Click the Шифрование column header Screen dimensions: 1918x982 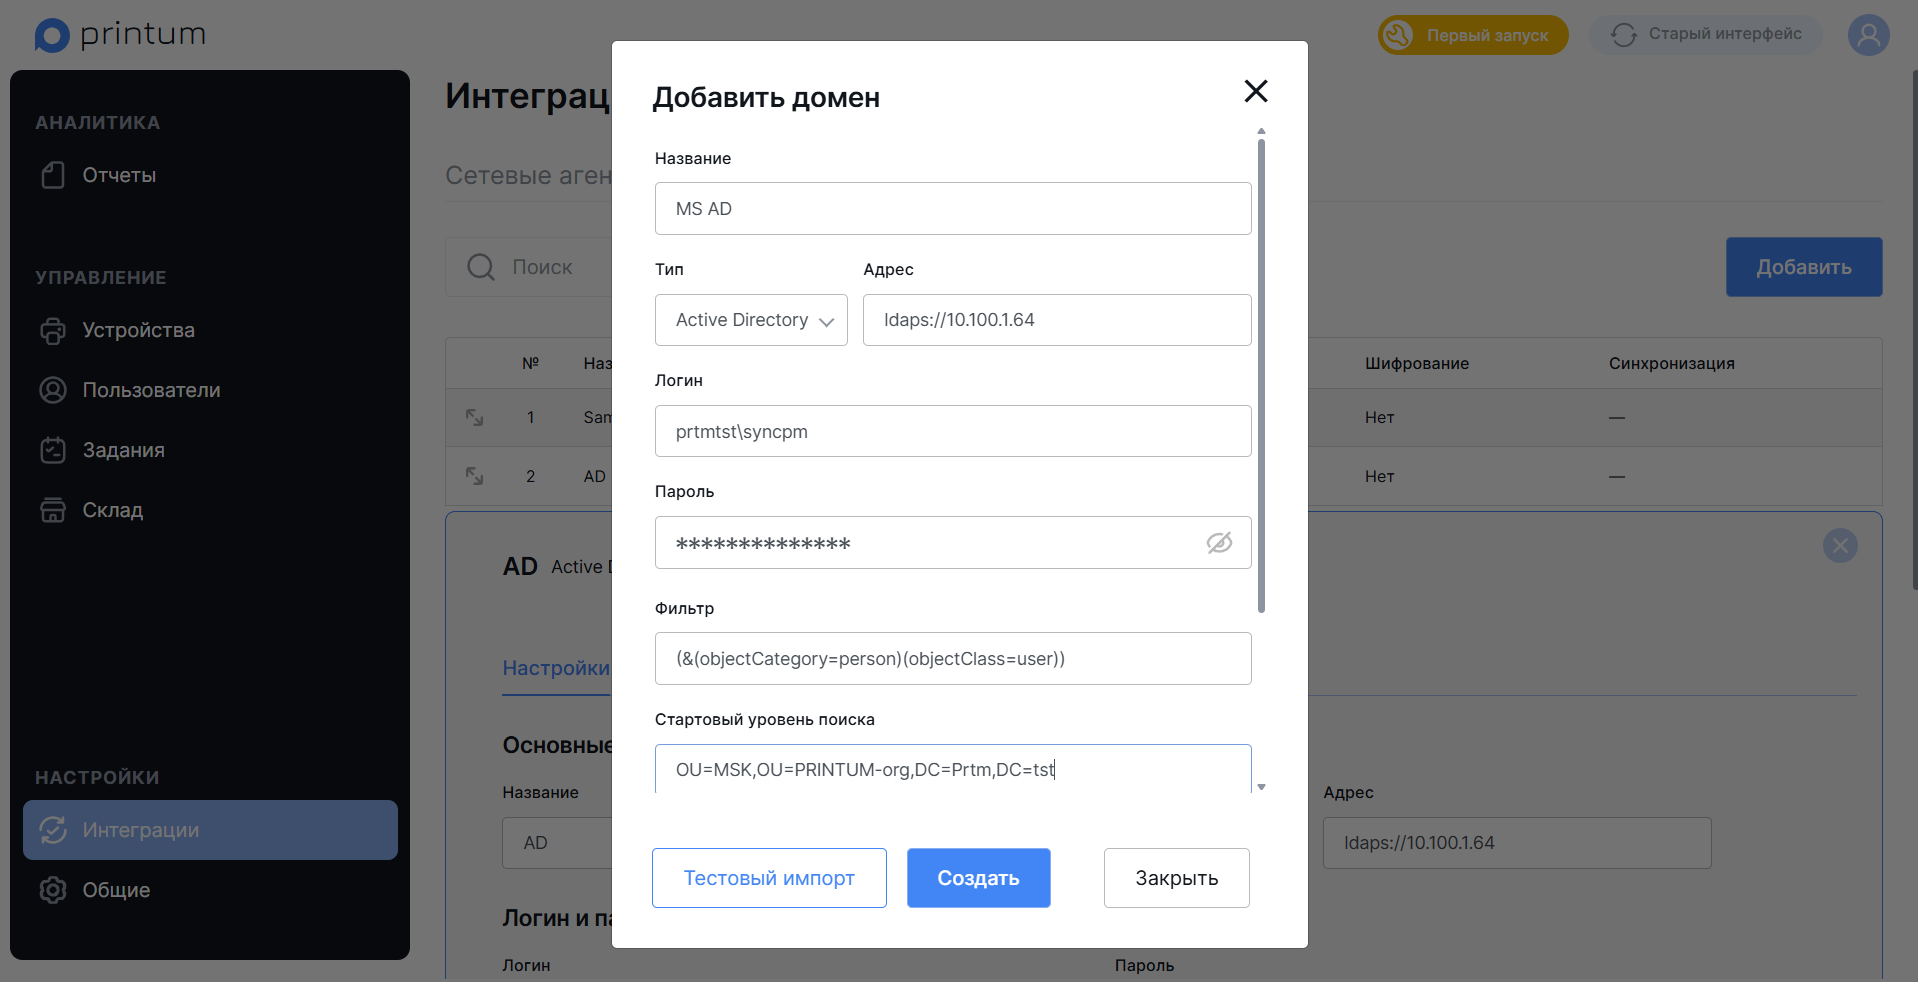[x=1417, y=363]
